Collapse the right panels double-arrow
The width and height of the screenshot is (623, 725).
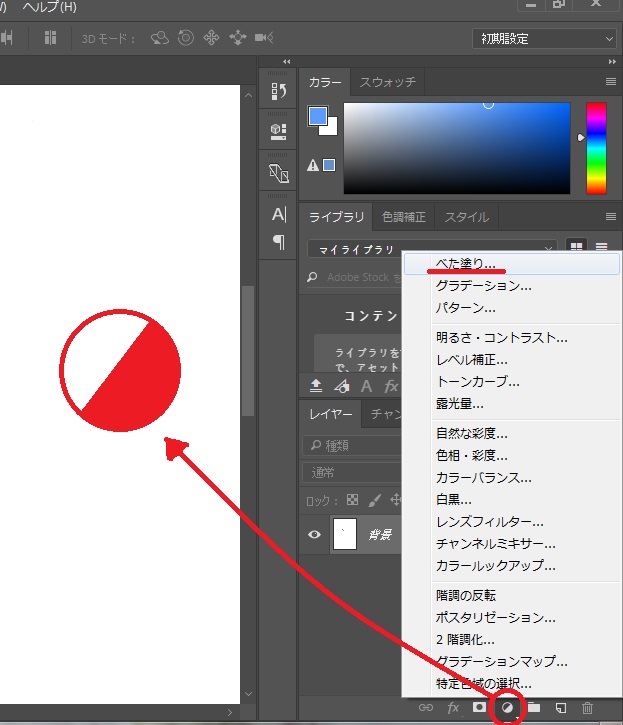click(x=612, y=61)
